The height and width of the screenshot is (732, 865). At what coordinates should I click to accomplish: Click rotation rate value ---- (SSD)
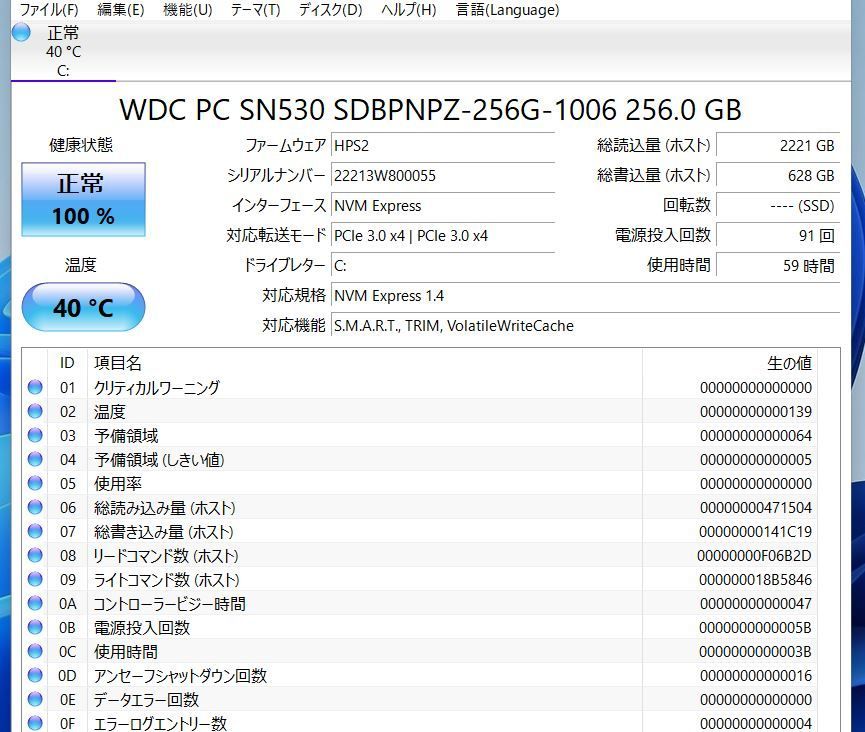pos(778,206)
